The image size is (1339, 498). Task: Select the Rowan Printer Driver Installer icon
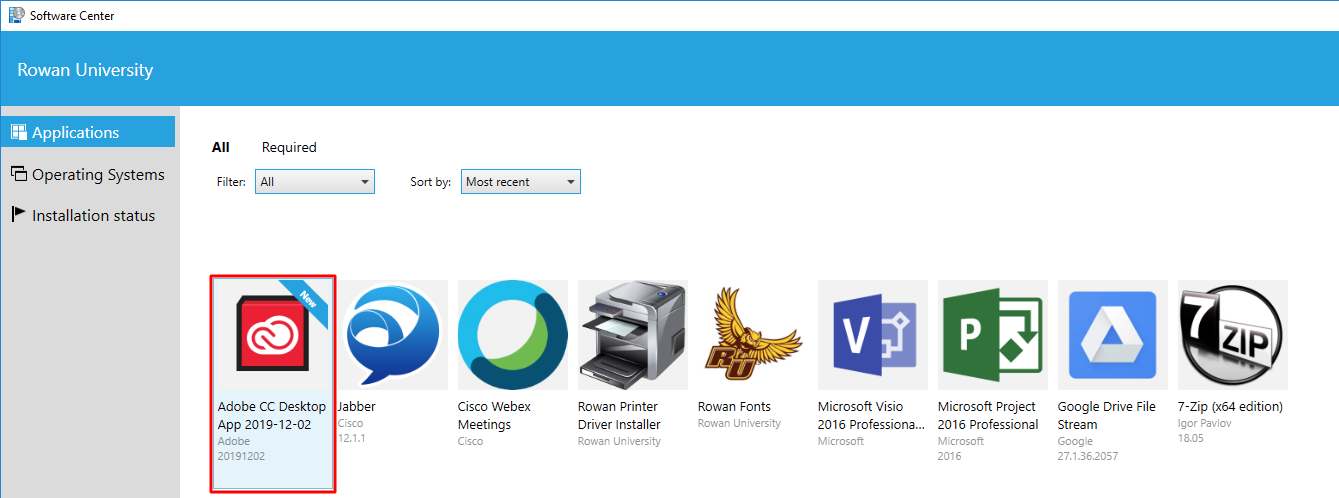click(632, 334)
